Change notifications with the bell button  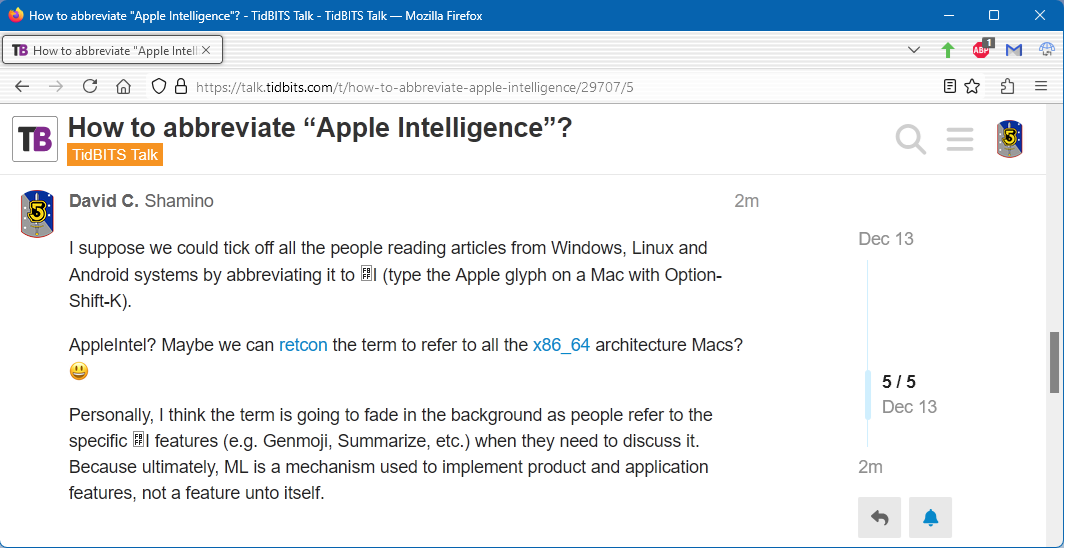tap(931, 517)
